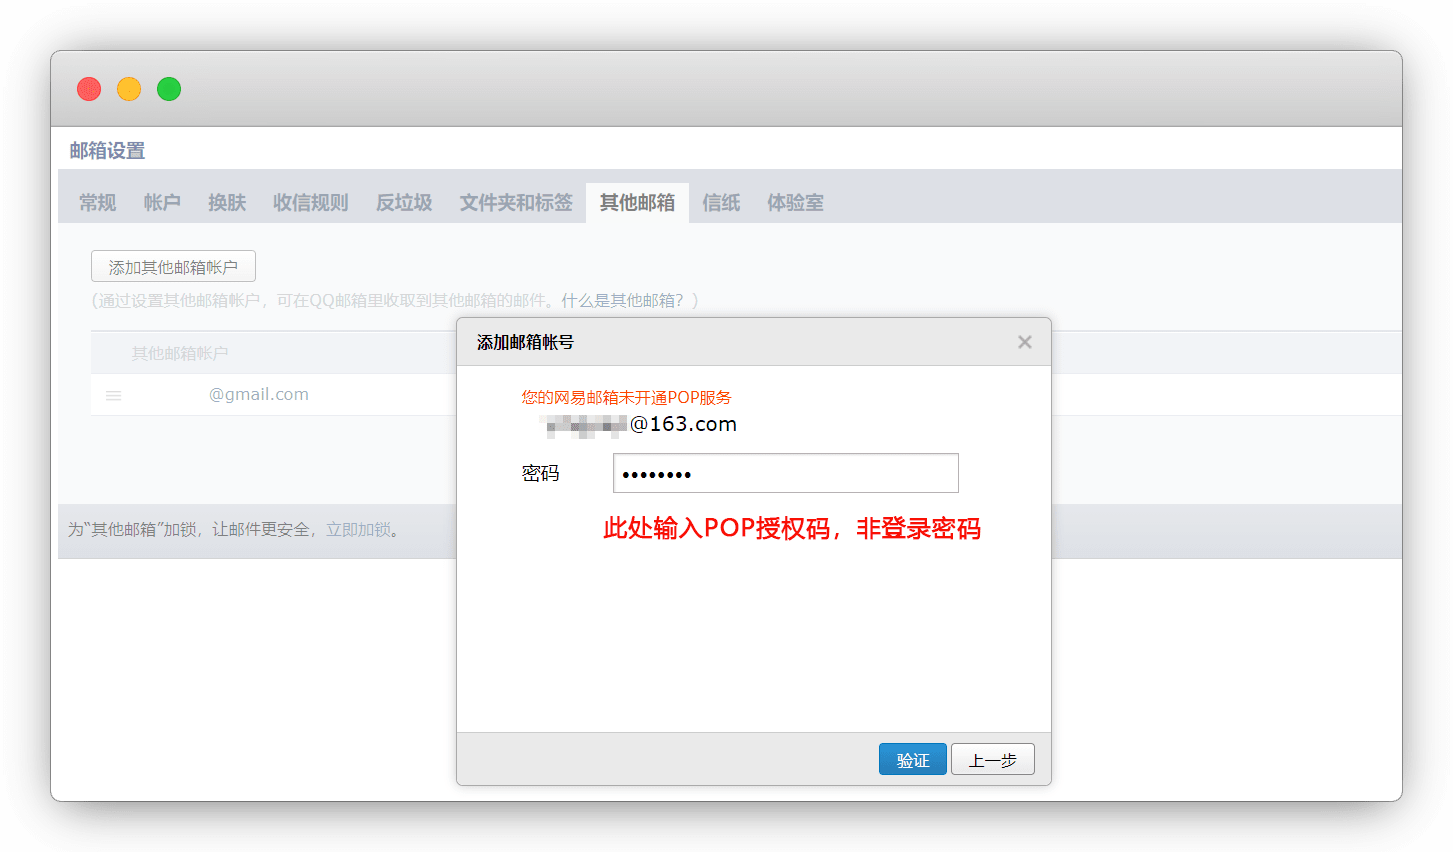Click the yellow minimize window button
Screen dimensions: 1453x852
pos(129,89)
